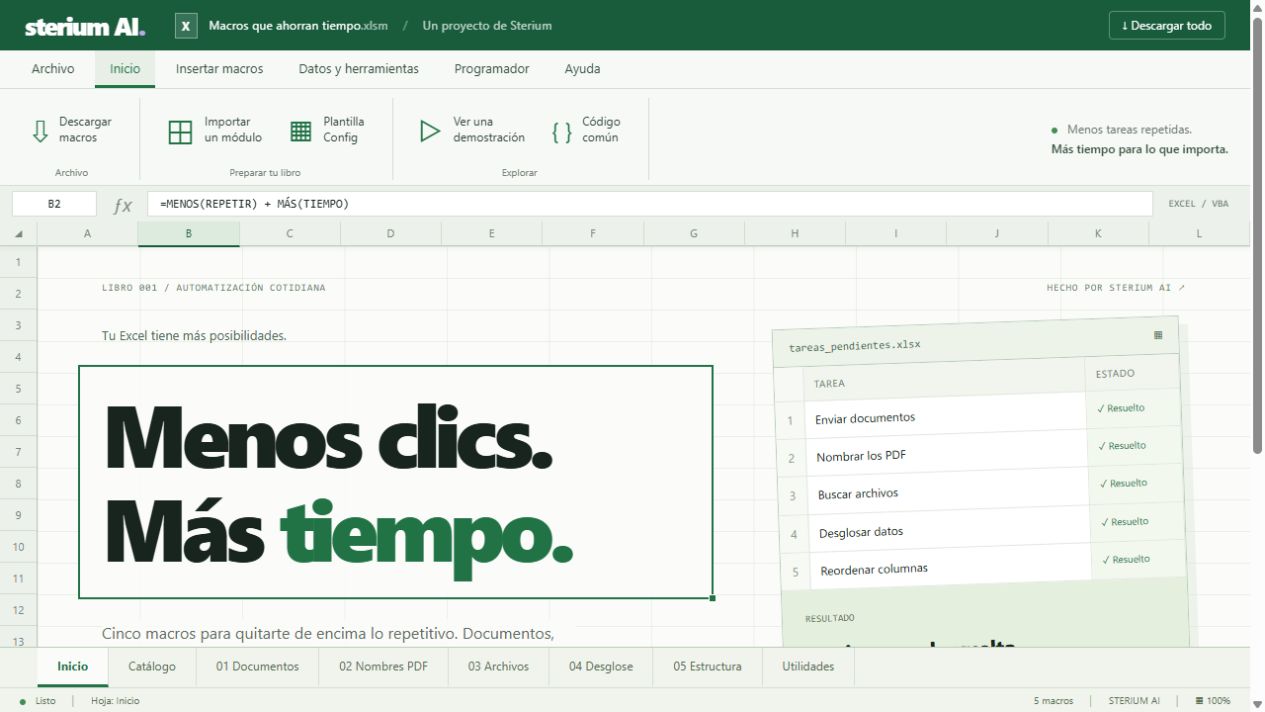Image resolution: width=1265 pixels, height=712 pixels.
Task: Click the STERIUM AI status bar entry
Action: tap(1134, 701)
